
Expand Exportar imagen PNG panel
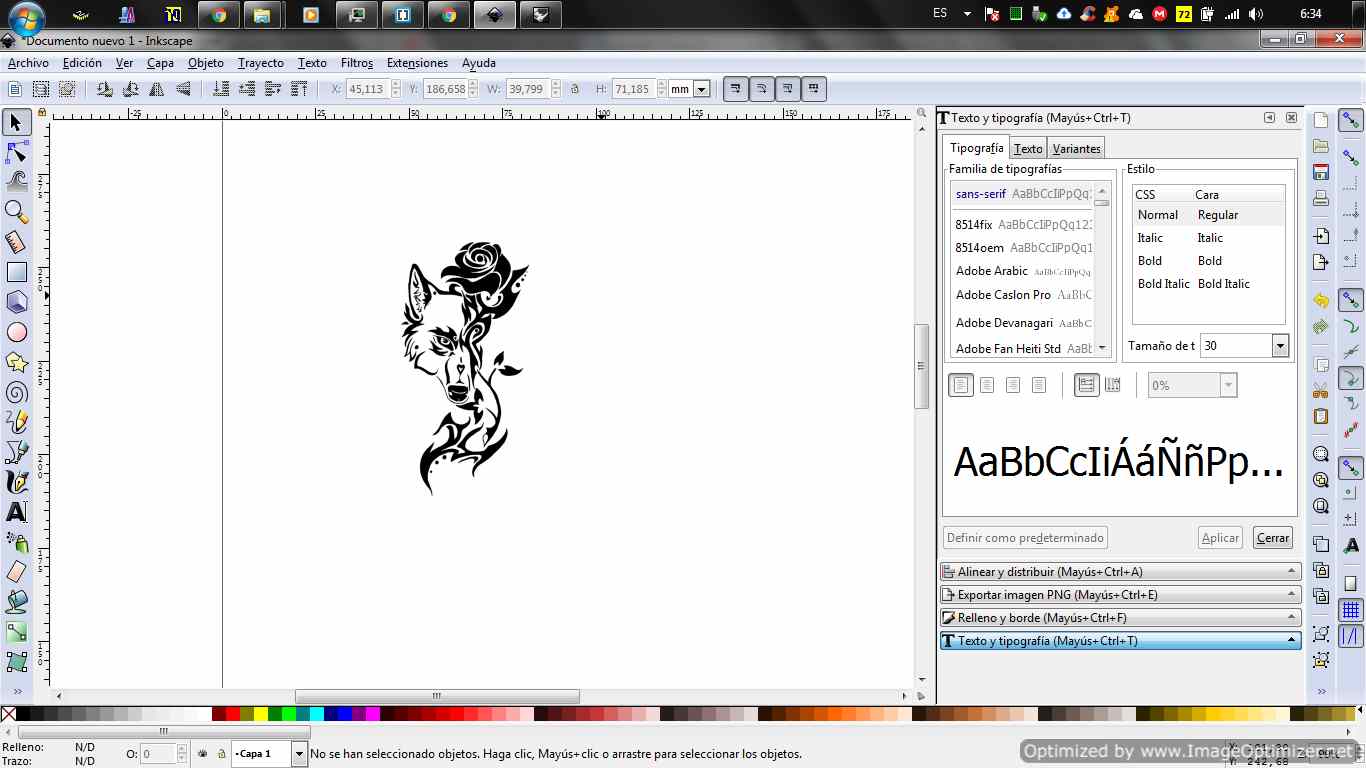[1120, 595]
